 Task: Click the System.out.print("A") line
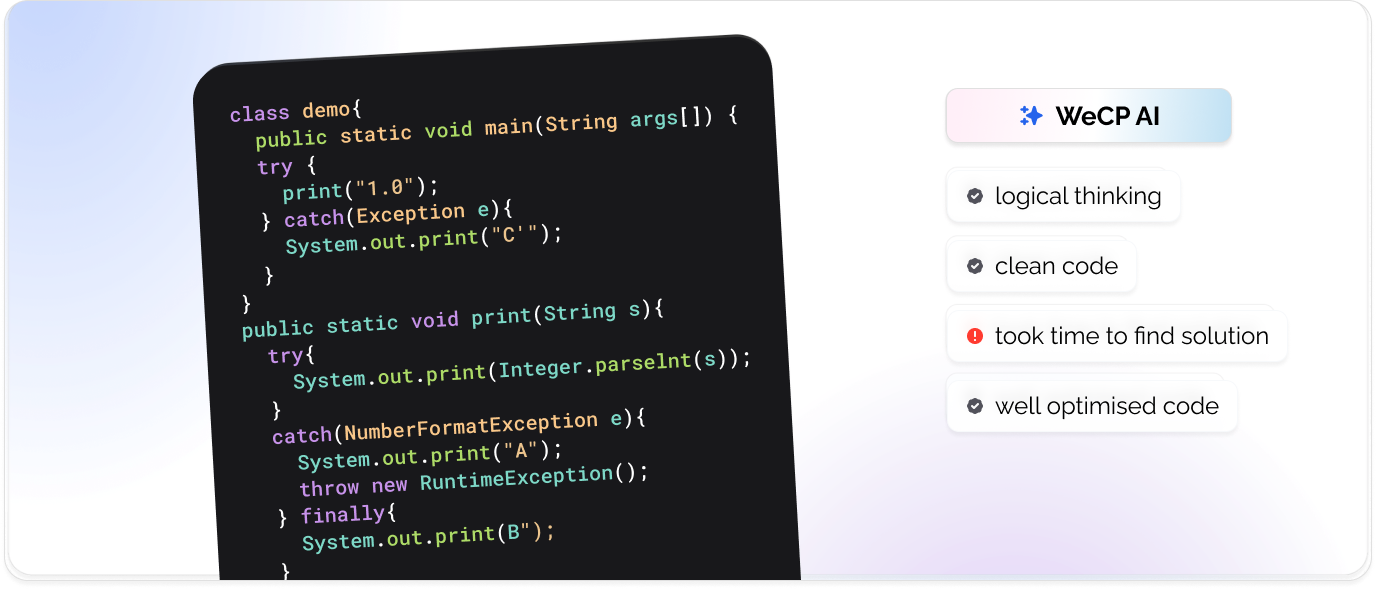(430, 455)
